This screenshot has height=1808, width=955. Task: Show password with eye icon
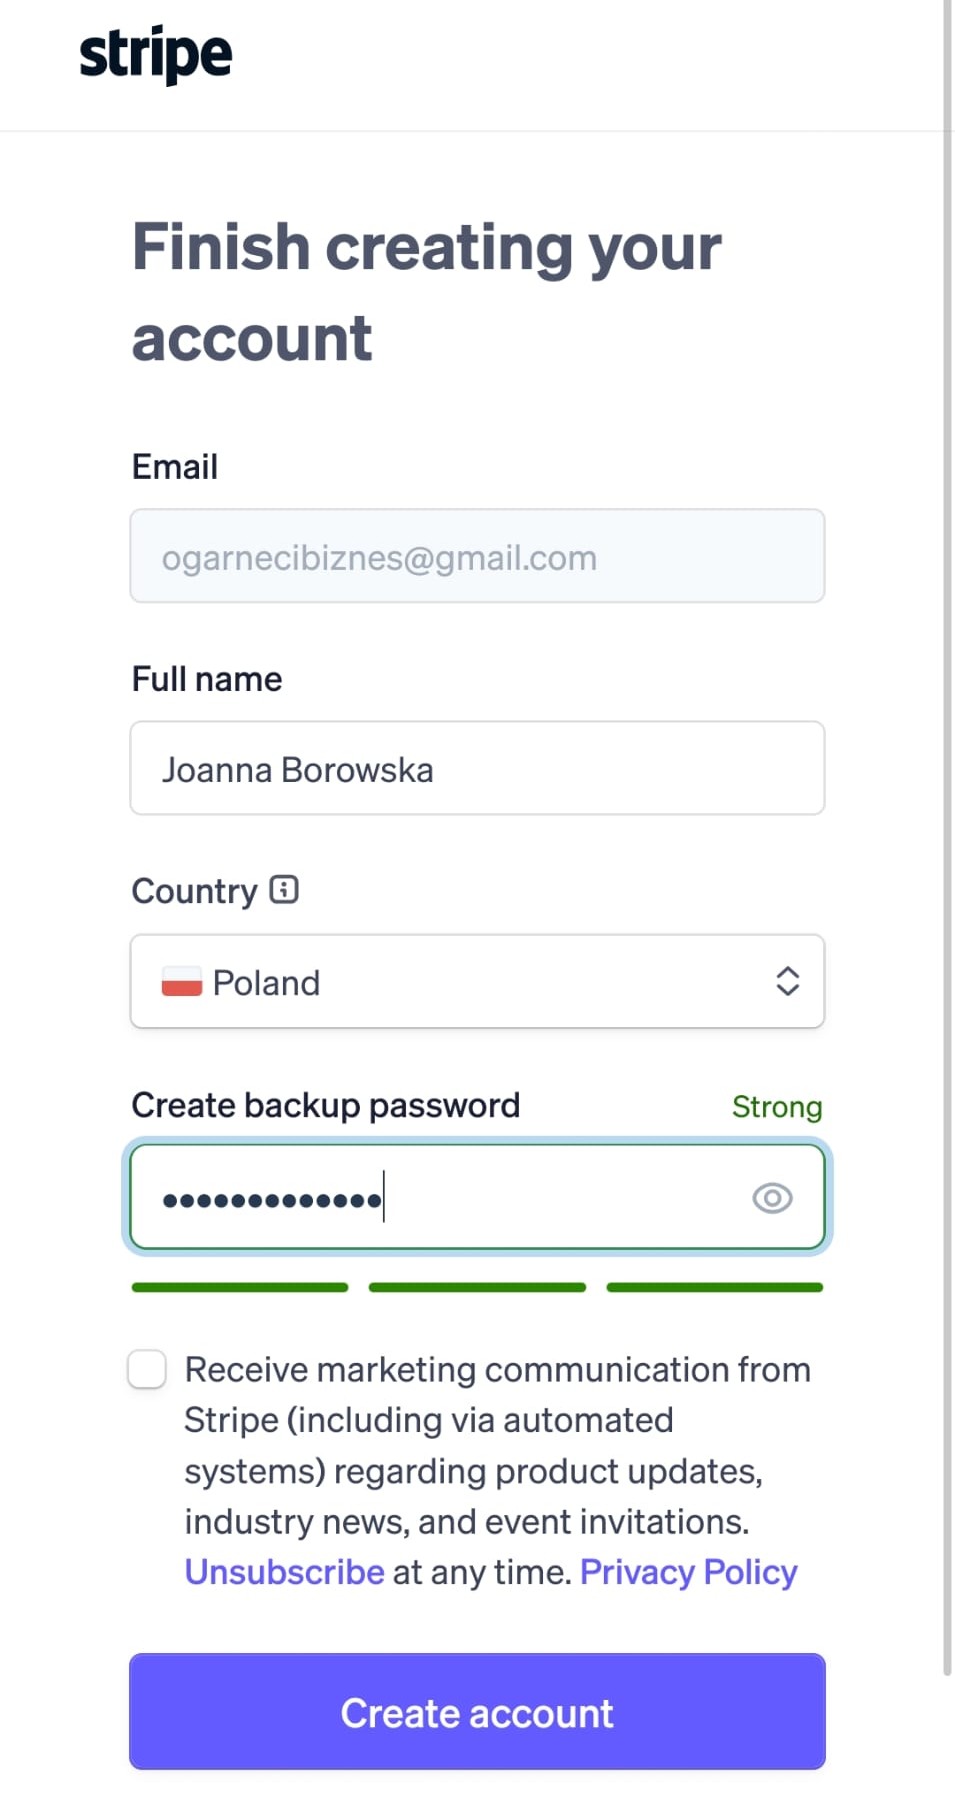[772, 1197]
